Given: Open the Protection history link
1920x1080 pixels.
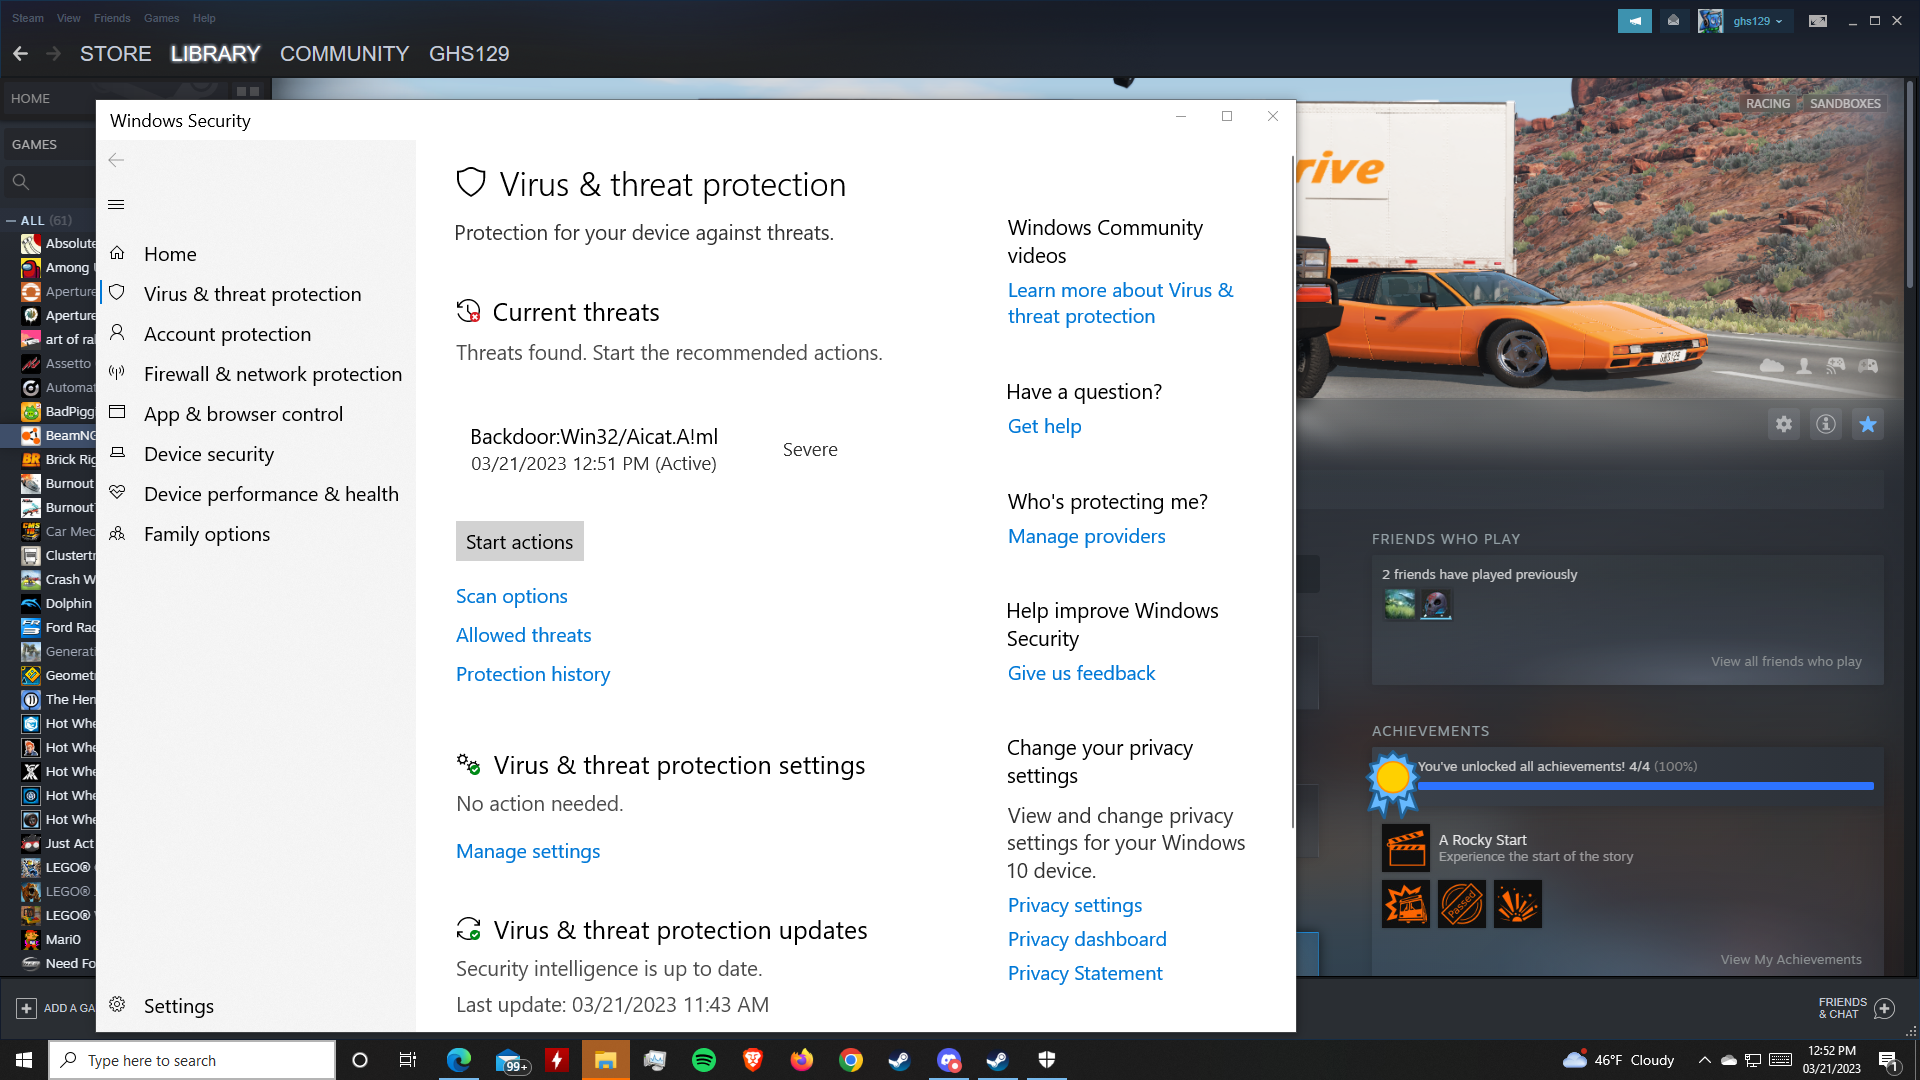Looking at the screenshot, I should coord(532,674).
